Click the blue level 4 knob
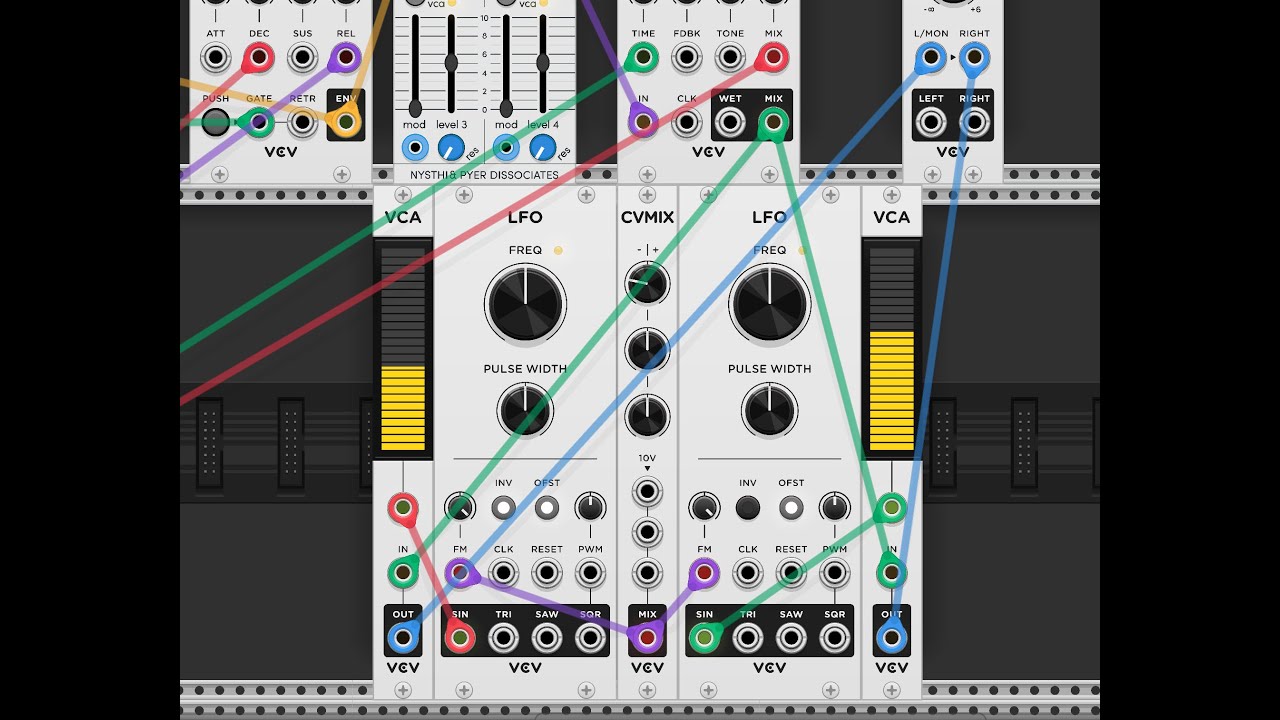Image resolution: width=1280 pixels, height=720 pixels. coord(543,148)
